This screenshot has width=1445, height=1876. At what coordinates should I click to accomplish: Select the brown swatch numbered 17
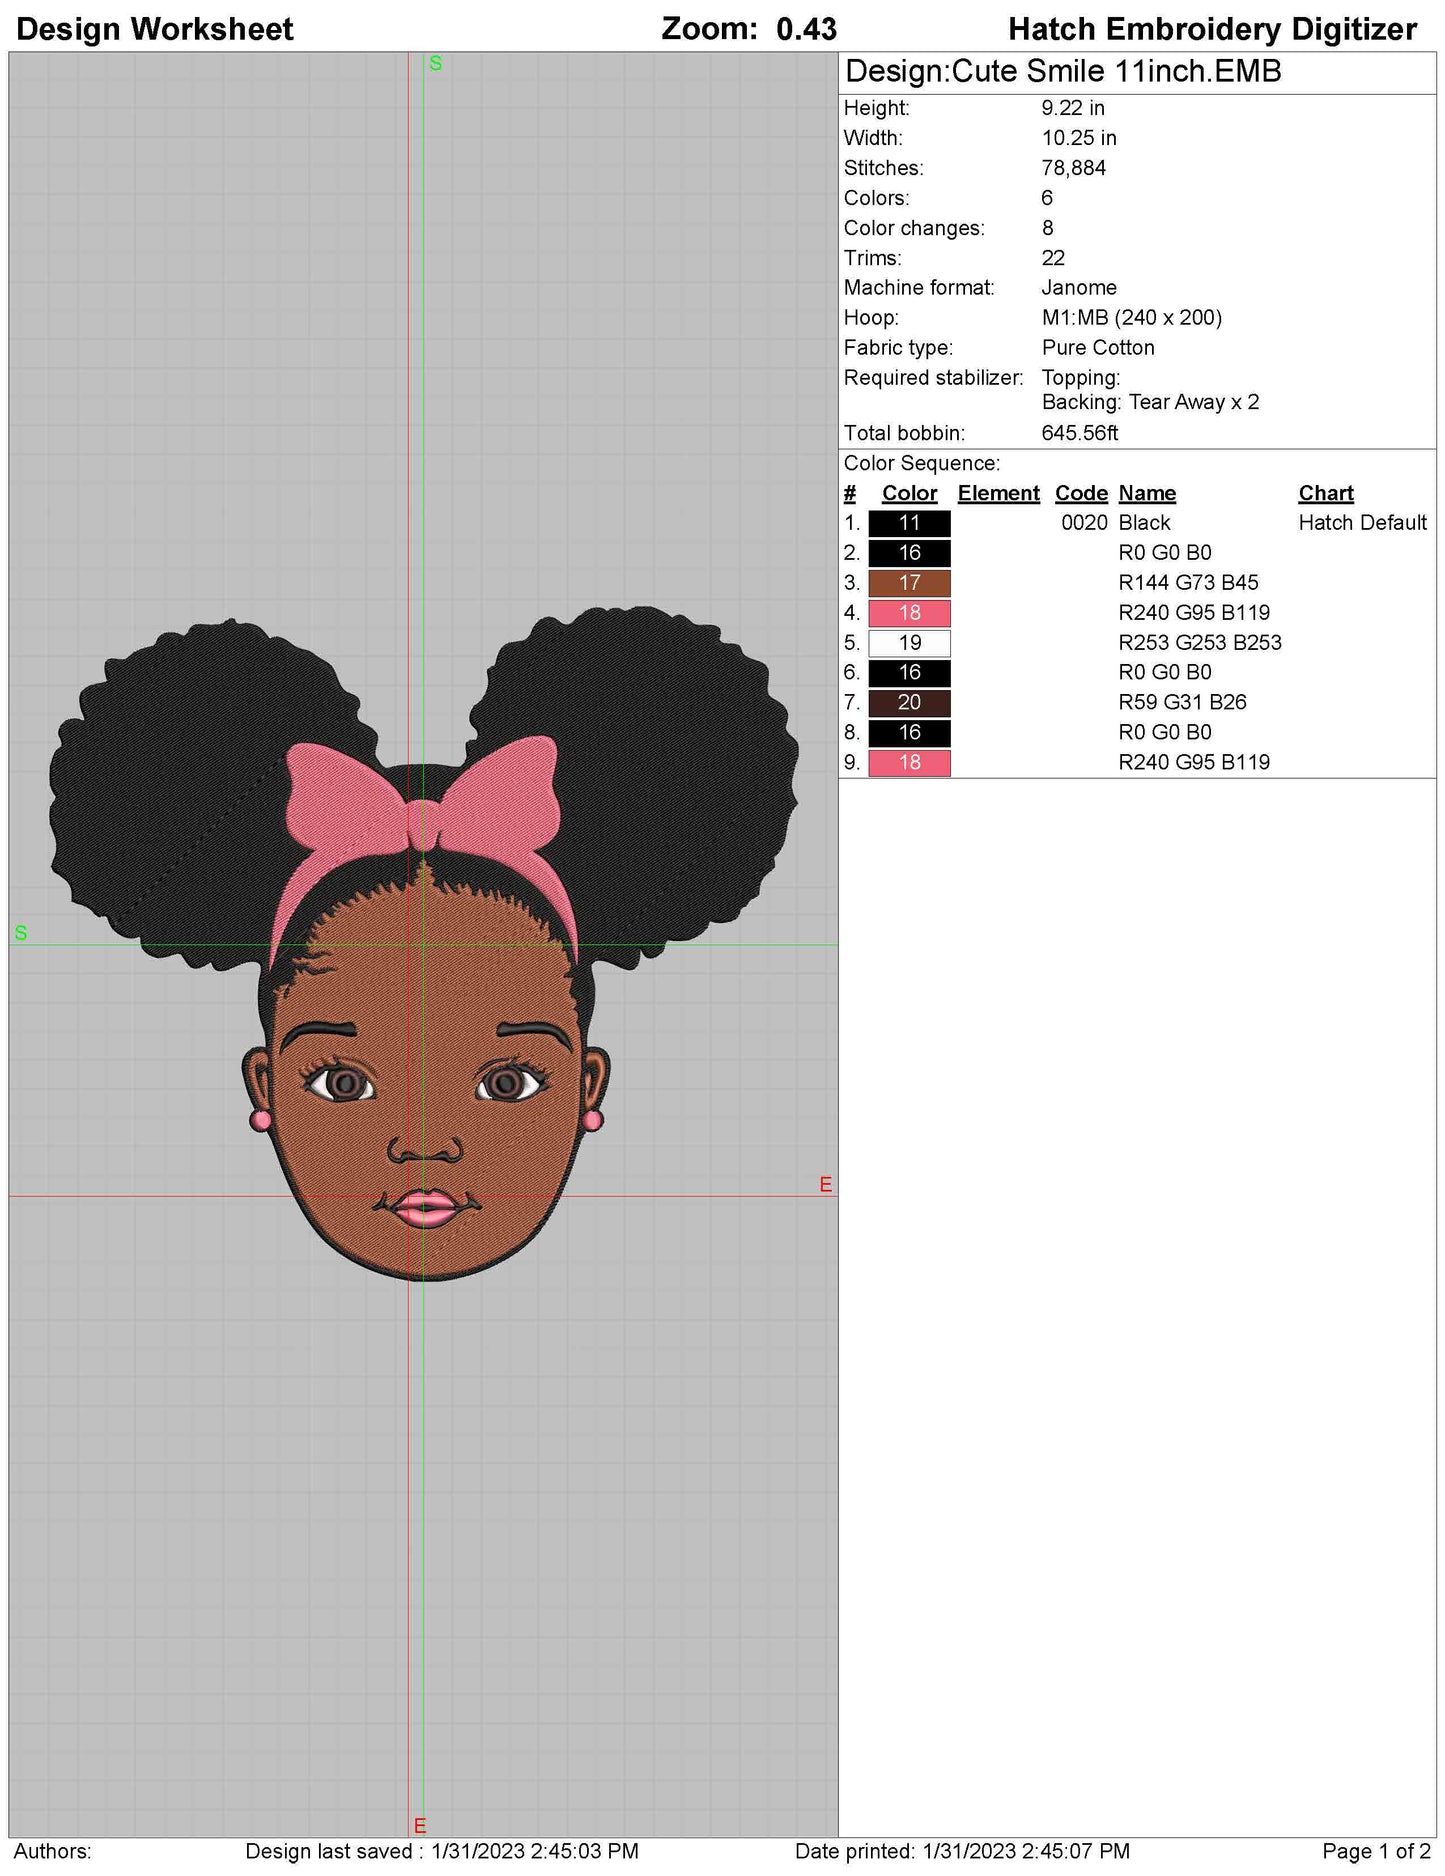click(x=908, y=583)
